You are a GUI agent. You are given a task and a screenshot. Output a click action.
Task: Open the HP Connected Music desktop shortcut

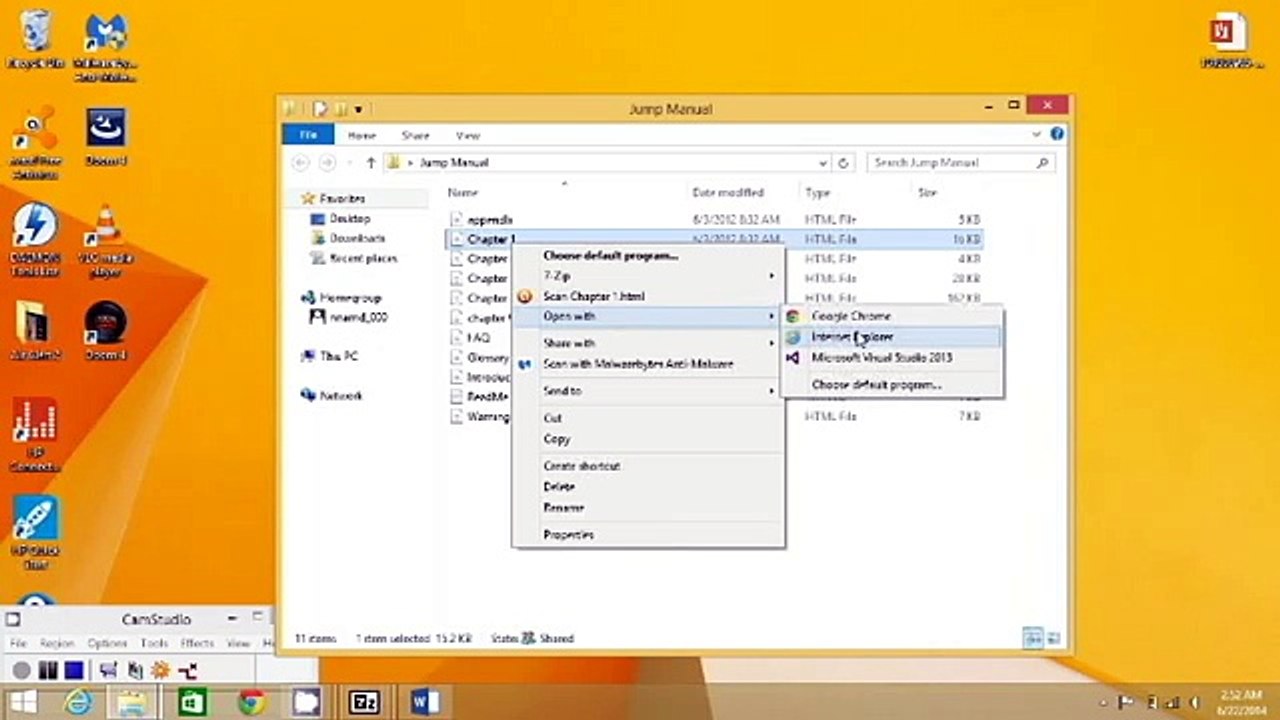point(35,435)
